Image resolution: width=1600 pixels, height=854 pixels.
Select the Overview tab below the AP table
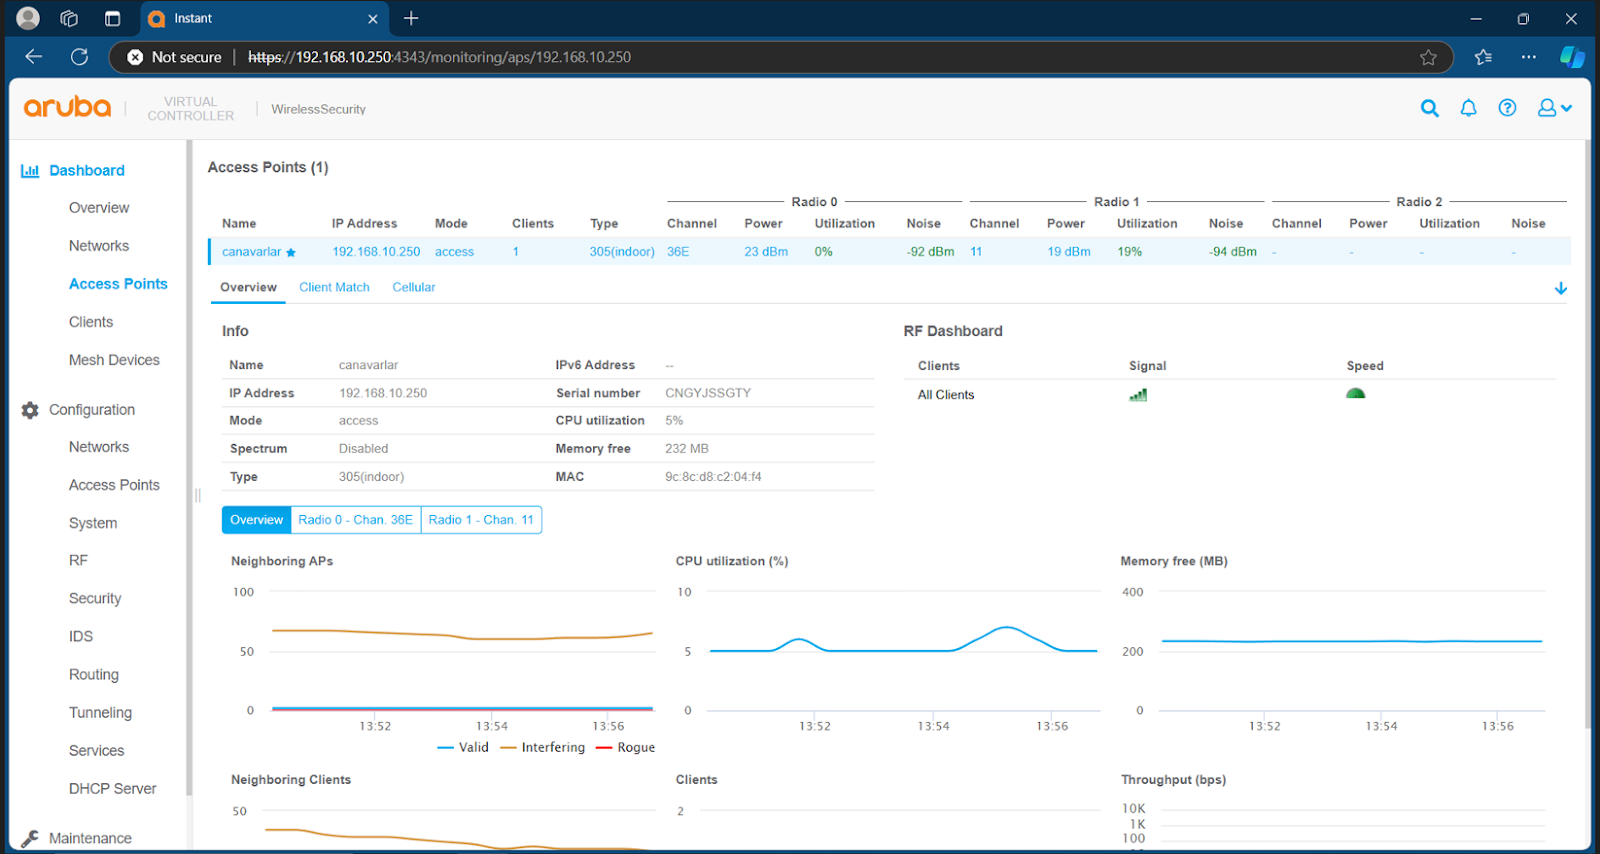point(248,287)
